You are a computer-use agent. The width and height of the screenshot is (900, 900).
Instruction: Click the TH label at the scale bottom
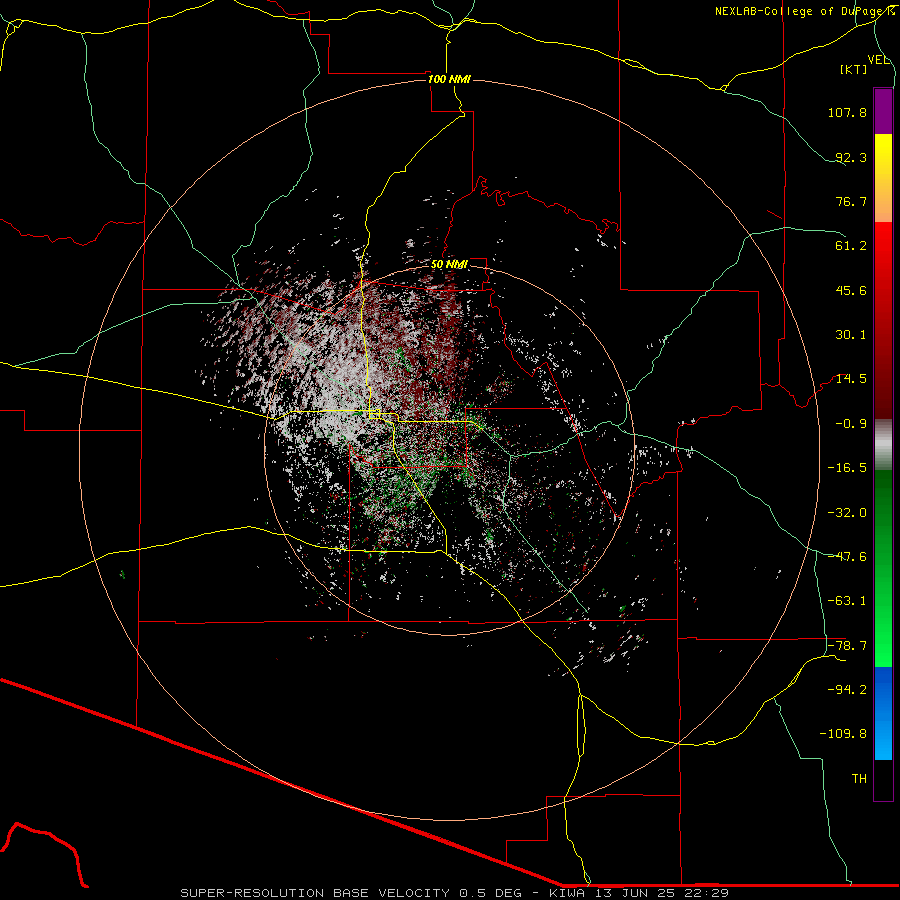click(859, 779)
